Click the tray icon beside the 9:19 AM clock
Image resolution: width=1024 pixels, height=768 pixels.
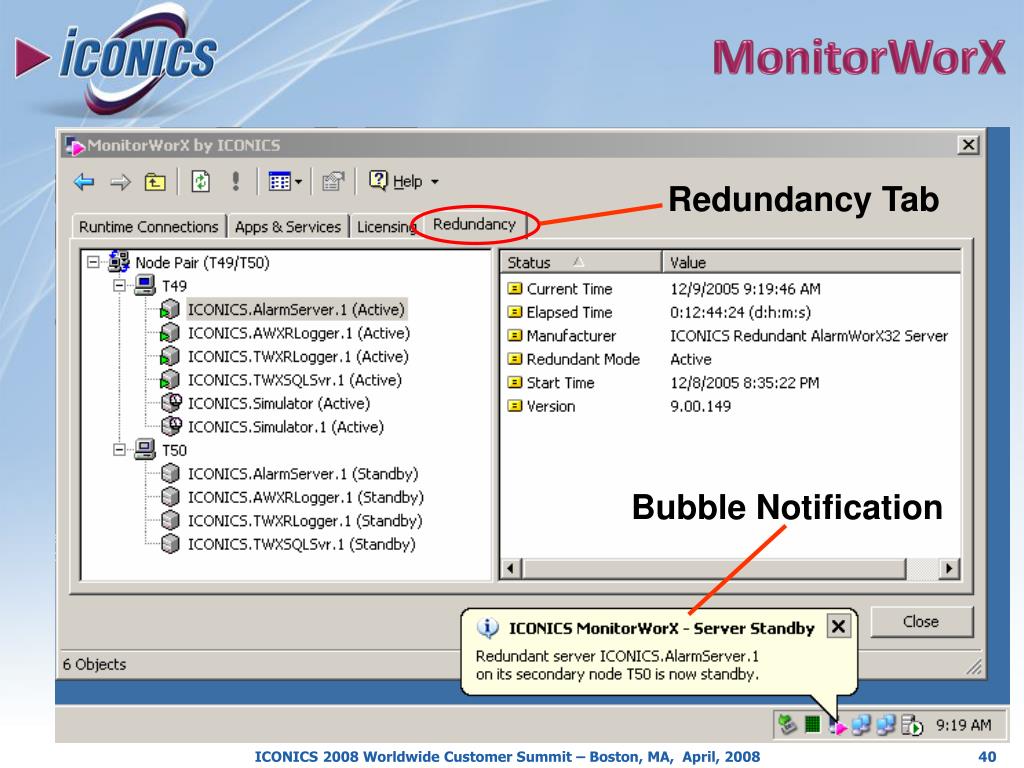click(912, 725)
